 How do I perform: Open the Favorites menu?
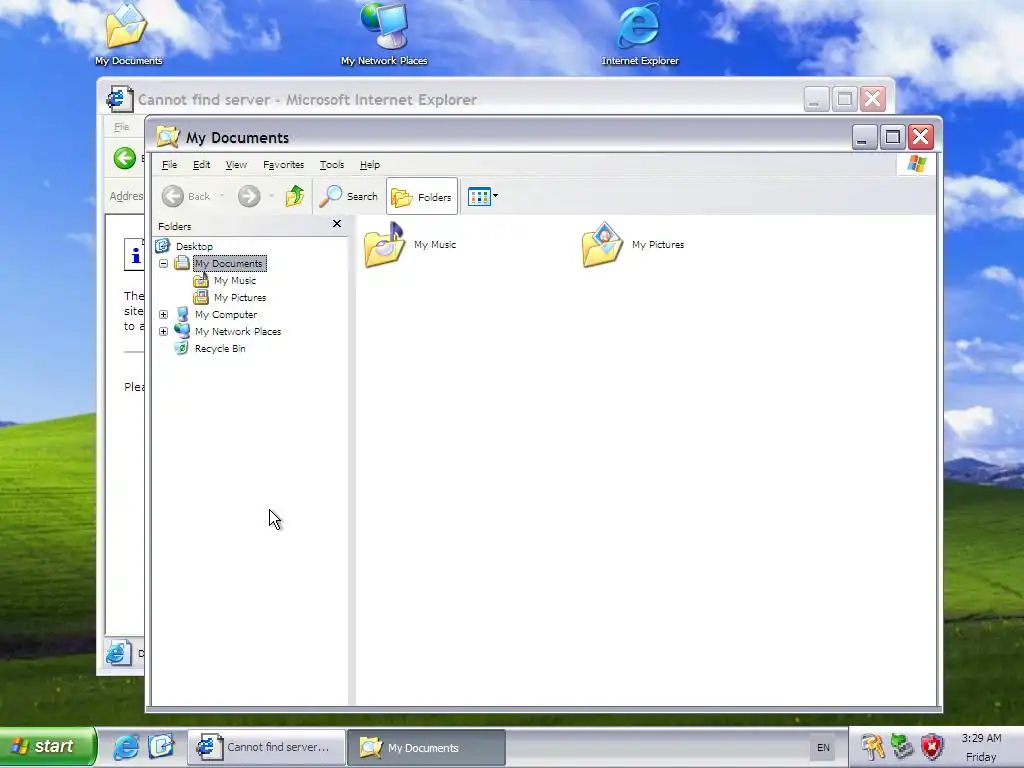click(x=283, y=165)
